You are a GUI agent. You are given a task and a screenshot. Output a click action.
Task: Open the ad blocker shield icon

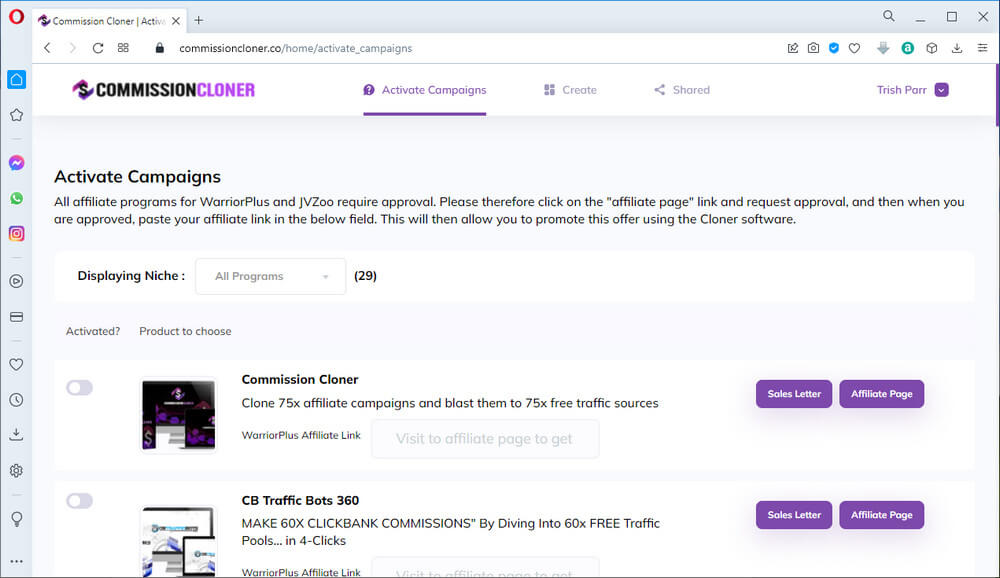tap(834, 48)
